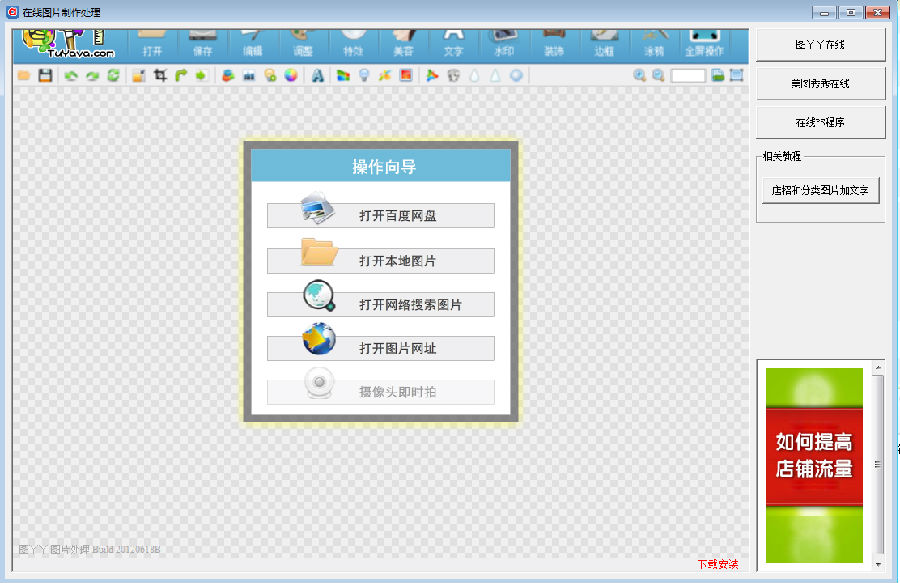
Task: Click the fit-to-screen icon at toolbar end
Action: coord(737,75)
